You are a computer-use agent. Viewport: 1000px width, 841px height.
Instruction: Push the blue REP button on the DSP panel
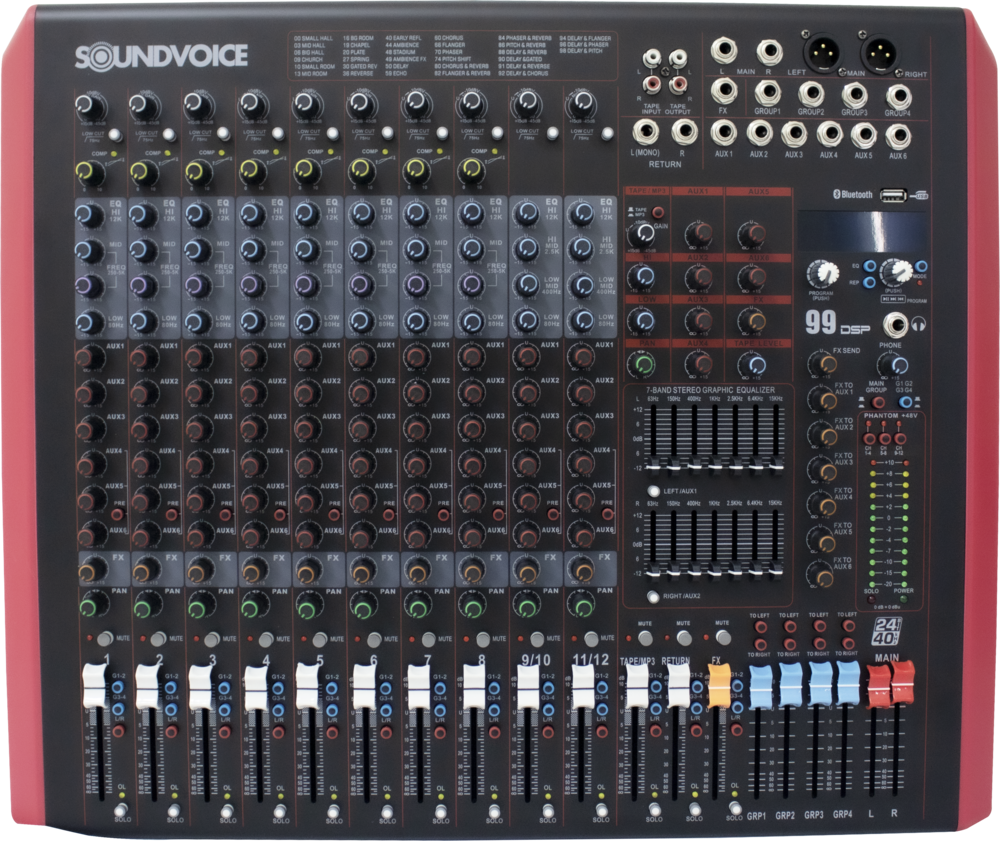(x=869, y=282)
